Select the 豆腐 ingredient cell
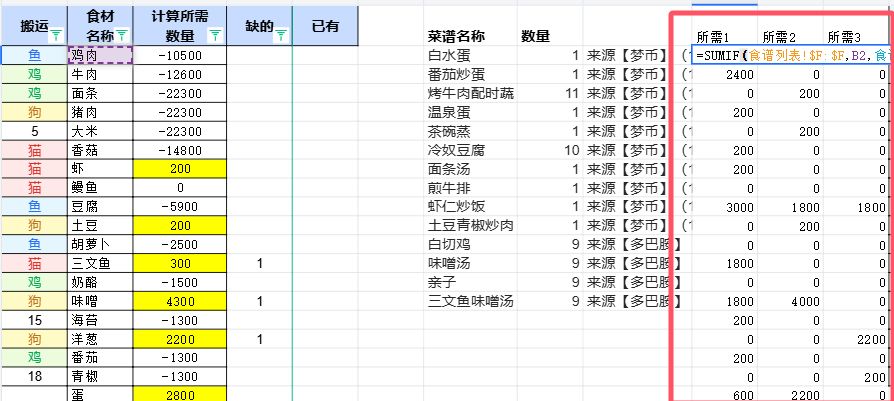The width and height of the screenshot is (894, 401). (x=100, y=206)
